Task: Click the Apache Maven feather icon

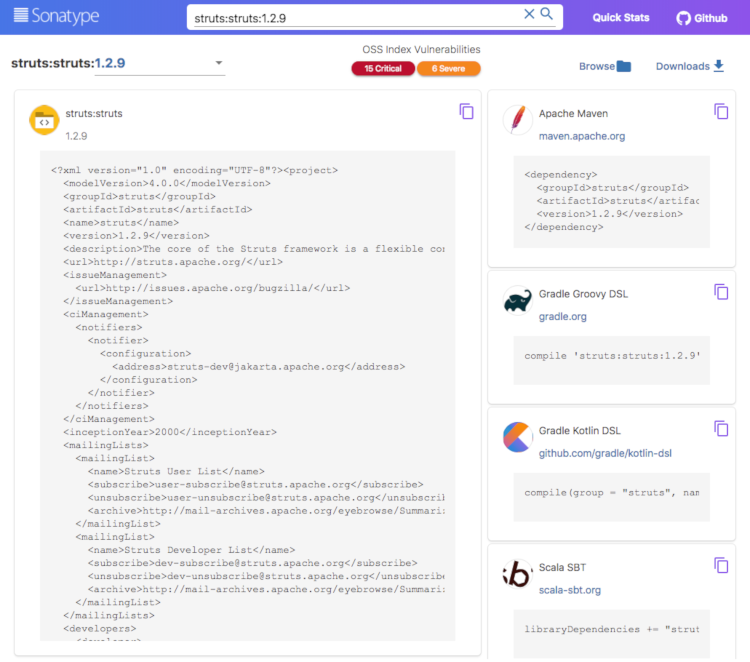Action: (x=518, y=120)
